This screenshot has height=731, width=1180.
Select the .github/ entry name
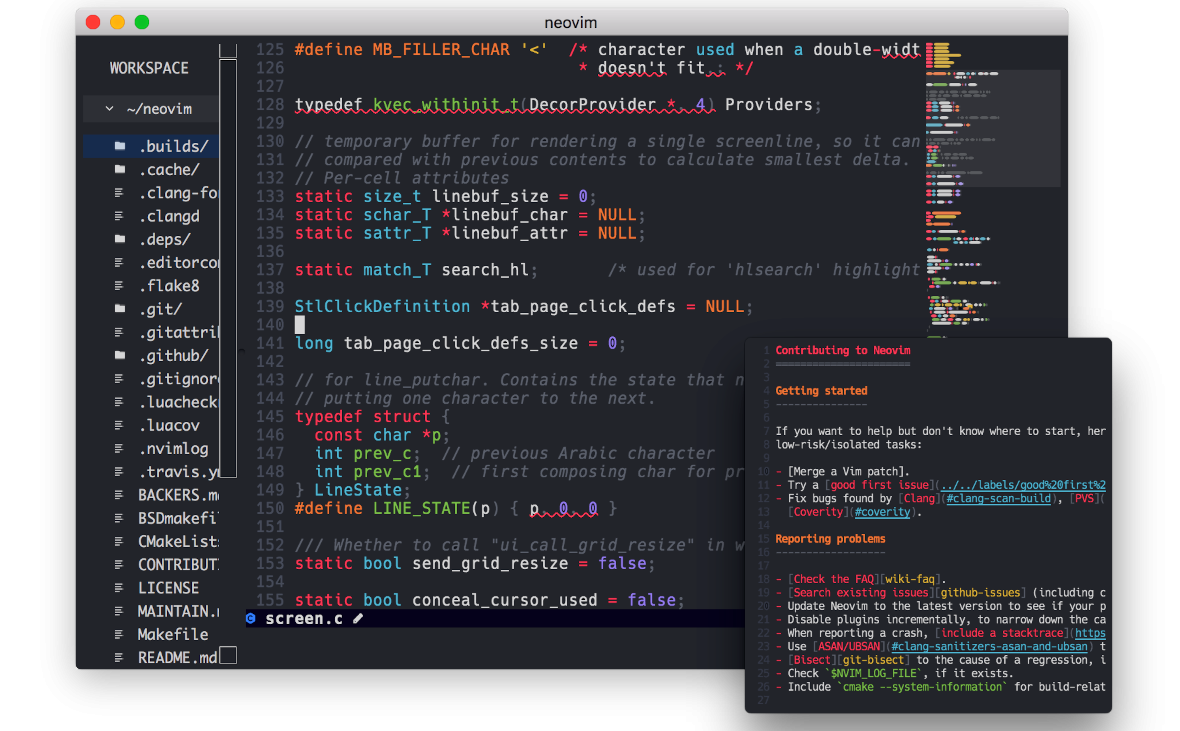point(173,355)
